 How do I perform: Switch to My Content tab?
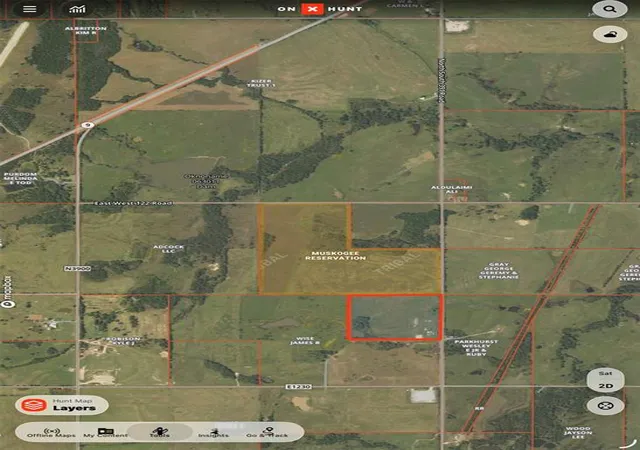click(105, 432)
